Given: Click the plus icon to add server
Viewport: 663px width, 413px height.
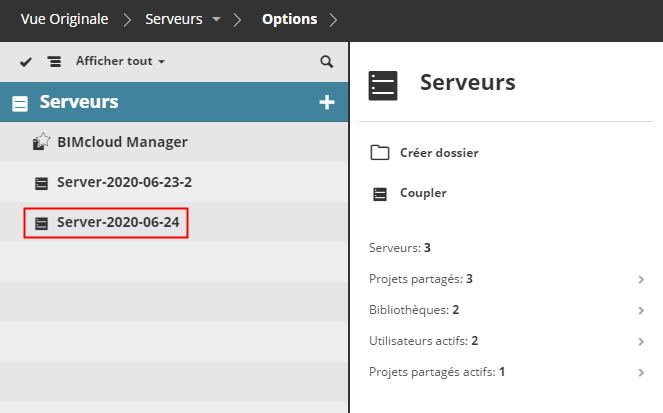Looking at the screenshot, I should coord(326,102).
